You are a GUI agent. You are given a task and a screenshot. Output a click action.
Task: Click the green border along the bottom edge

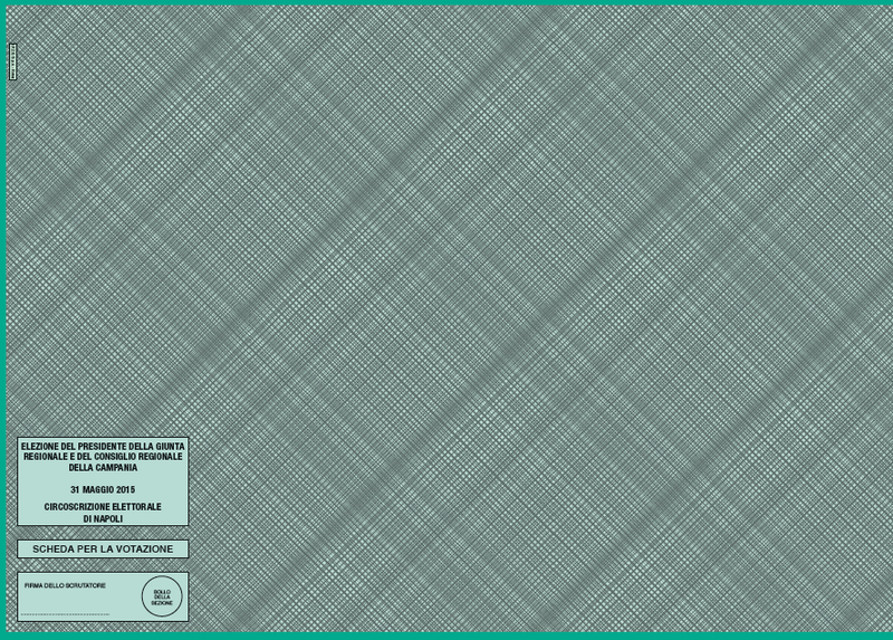point(446,636)
